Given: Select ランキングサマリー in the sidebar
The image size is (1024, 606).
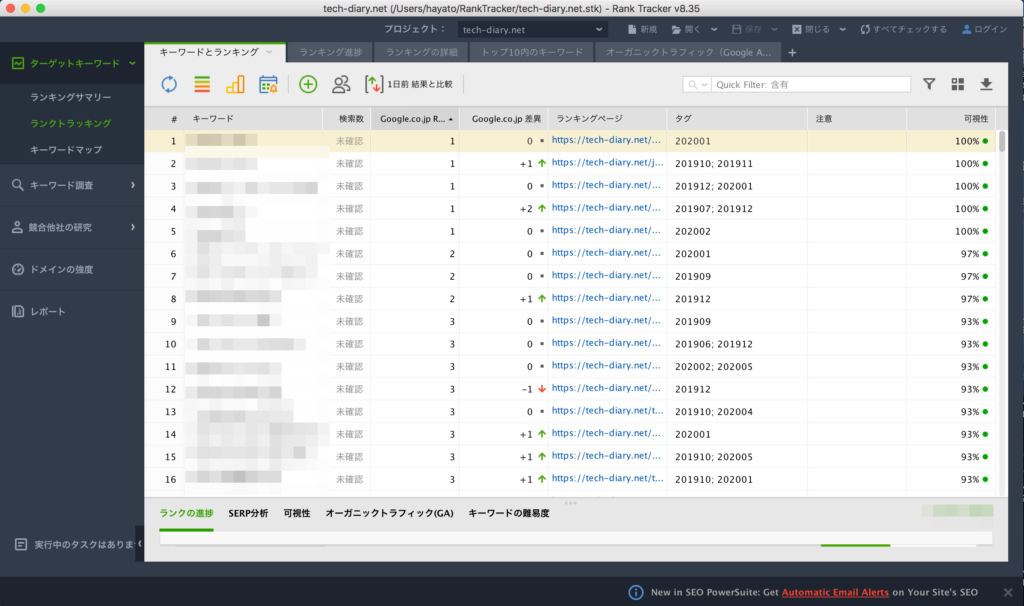Looking at the screenshot, I should click(71, 97).
